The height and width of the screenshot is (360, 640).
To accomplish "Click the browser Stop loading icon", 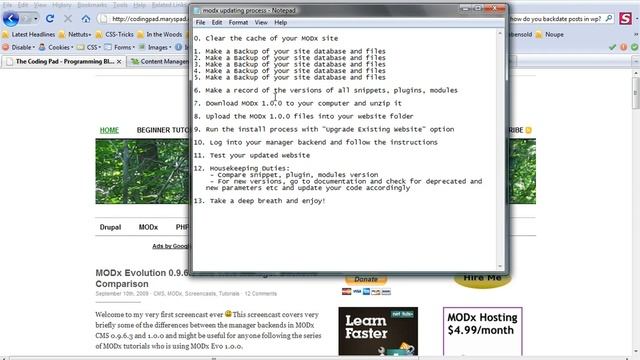I will (68, 19).
